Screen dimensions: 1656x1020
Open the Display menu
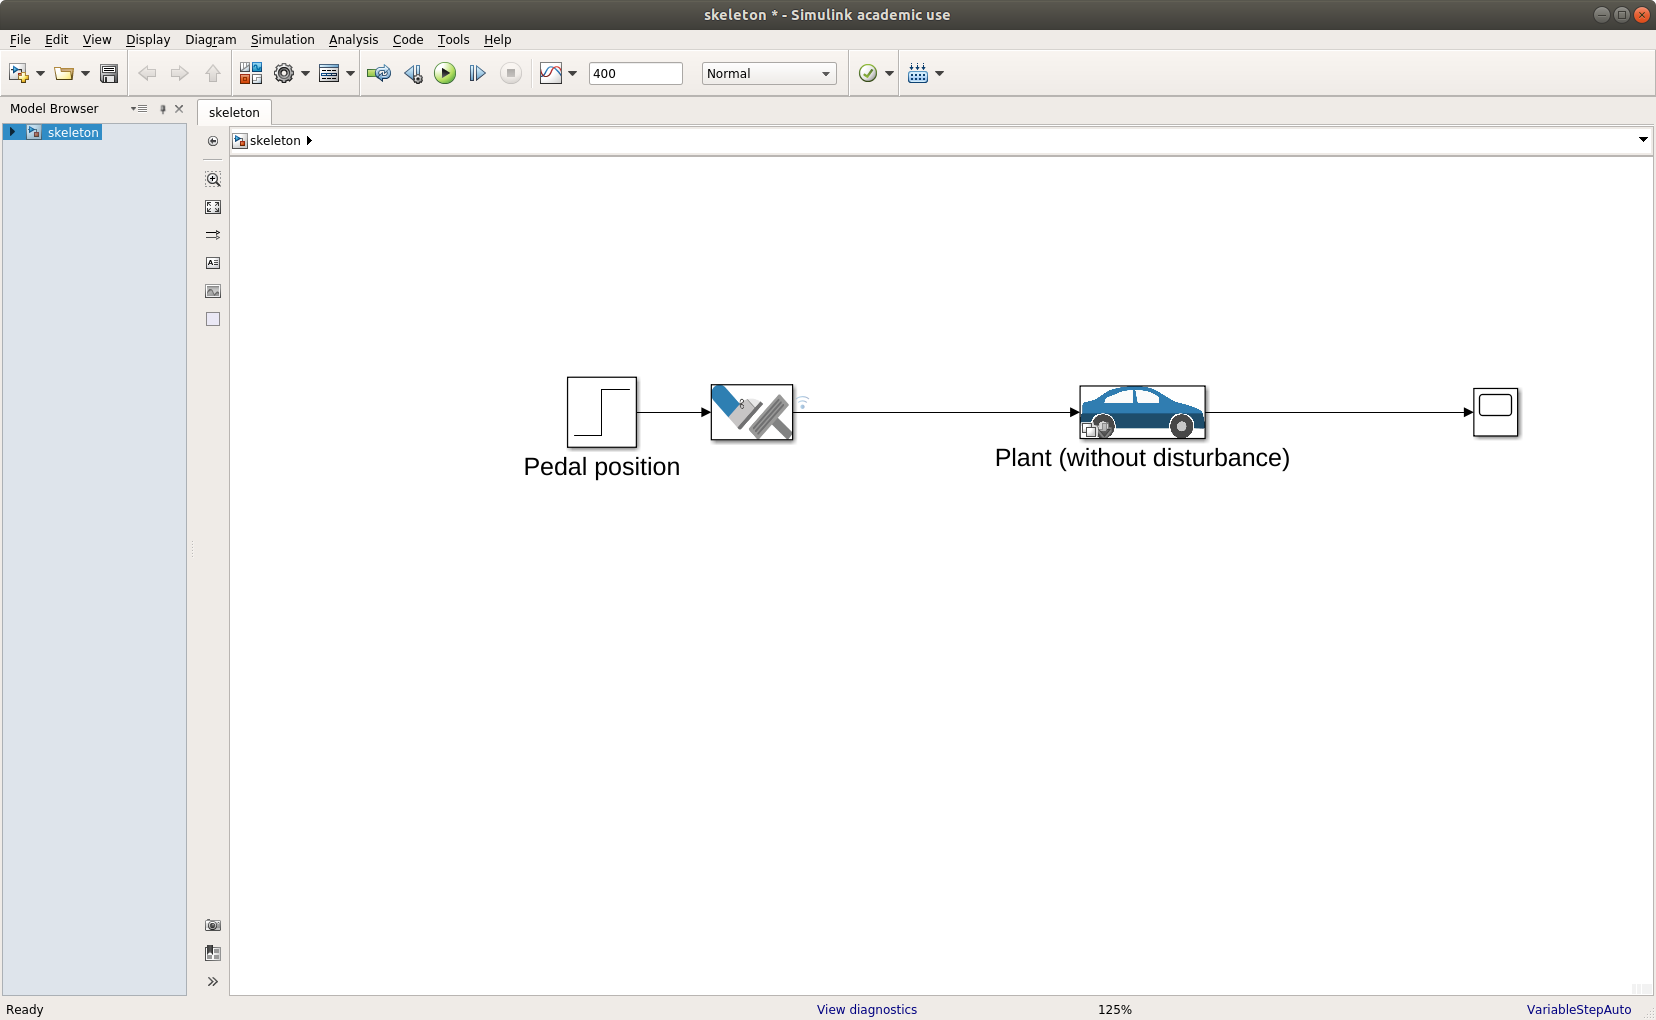(148, 40)
